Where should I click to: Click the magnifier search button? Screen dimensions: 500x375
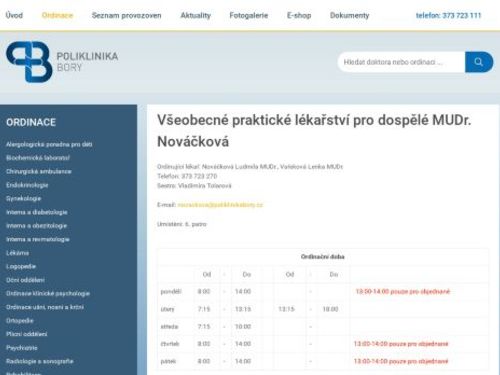[479, 62]
